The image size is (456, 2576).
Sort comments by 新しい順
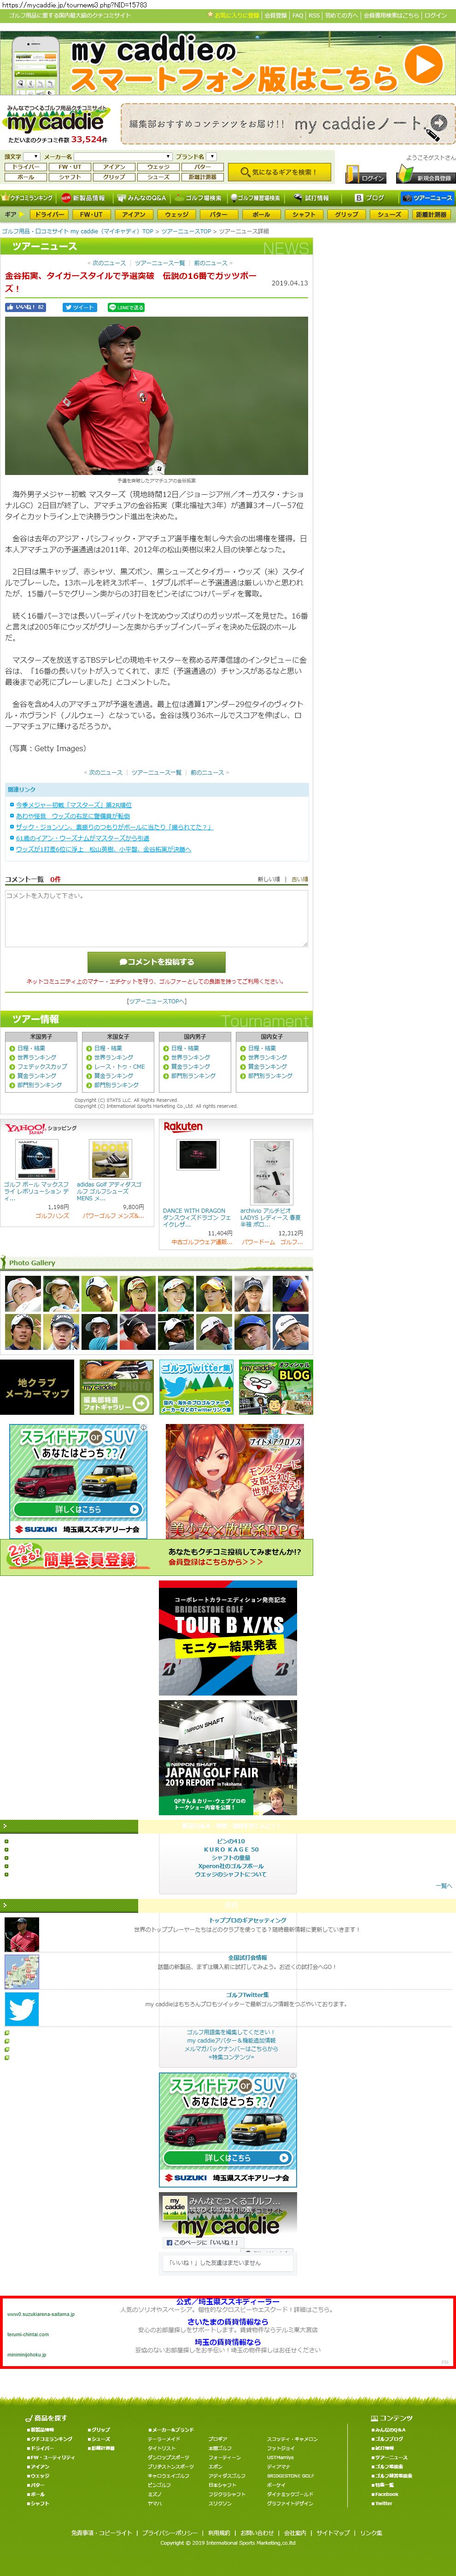tap(268, 879)
